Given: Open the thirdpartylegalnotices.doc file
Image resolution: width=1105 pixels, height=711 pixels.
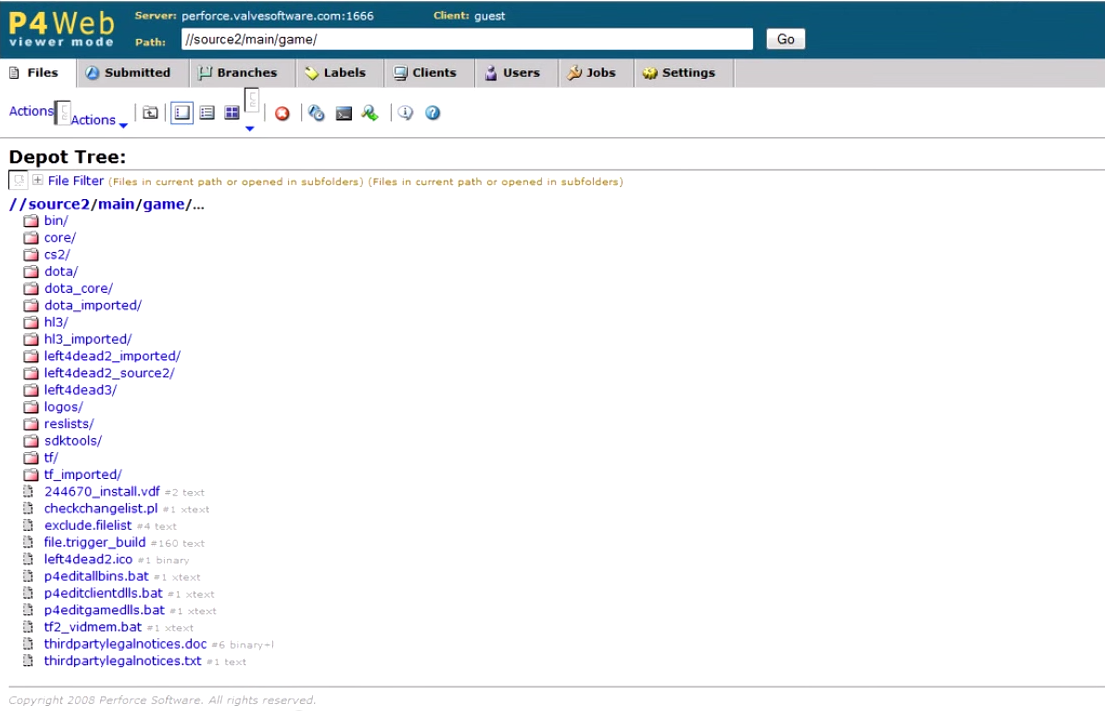Looking at the screenshot, I should pyautogui.click(x=125, y=643).
